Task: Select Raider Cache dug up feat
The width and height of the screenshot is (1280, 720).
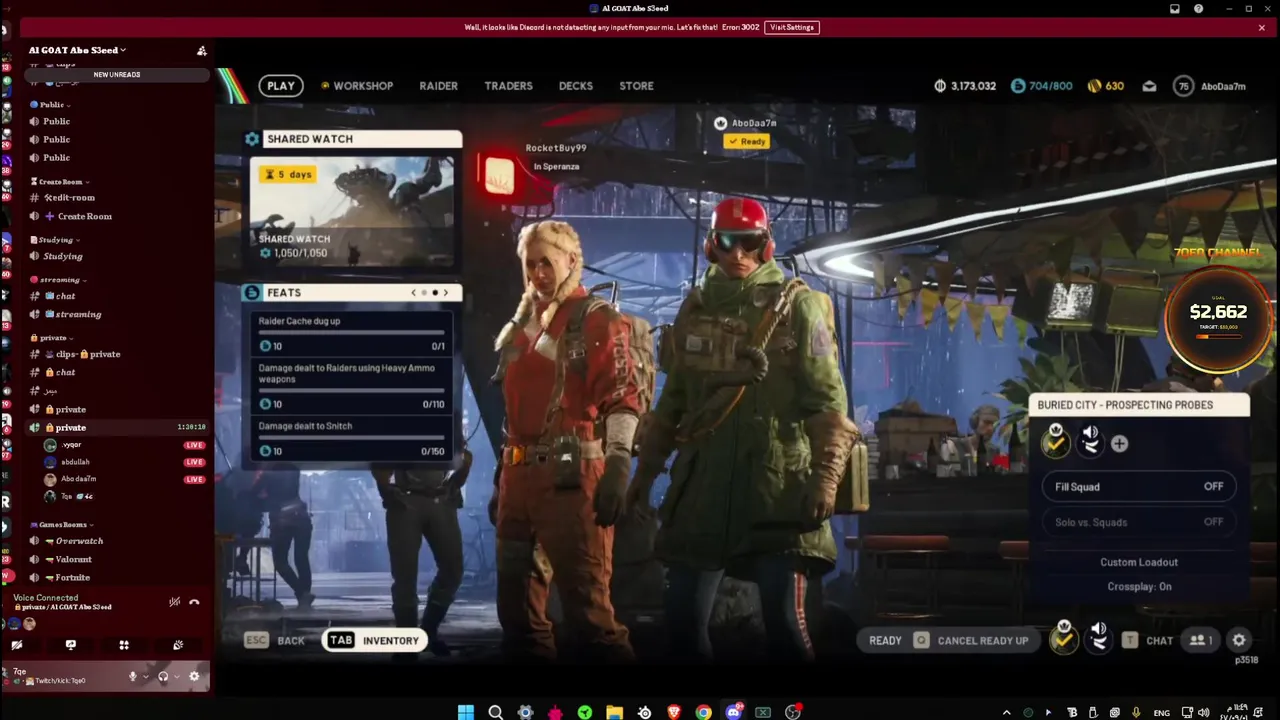Action: pos(351,333)
